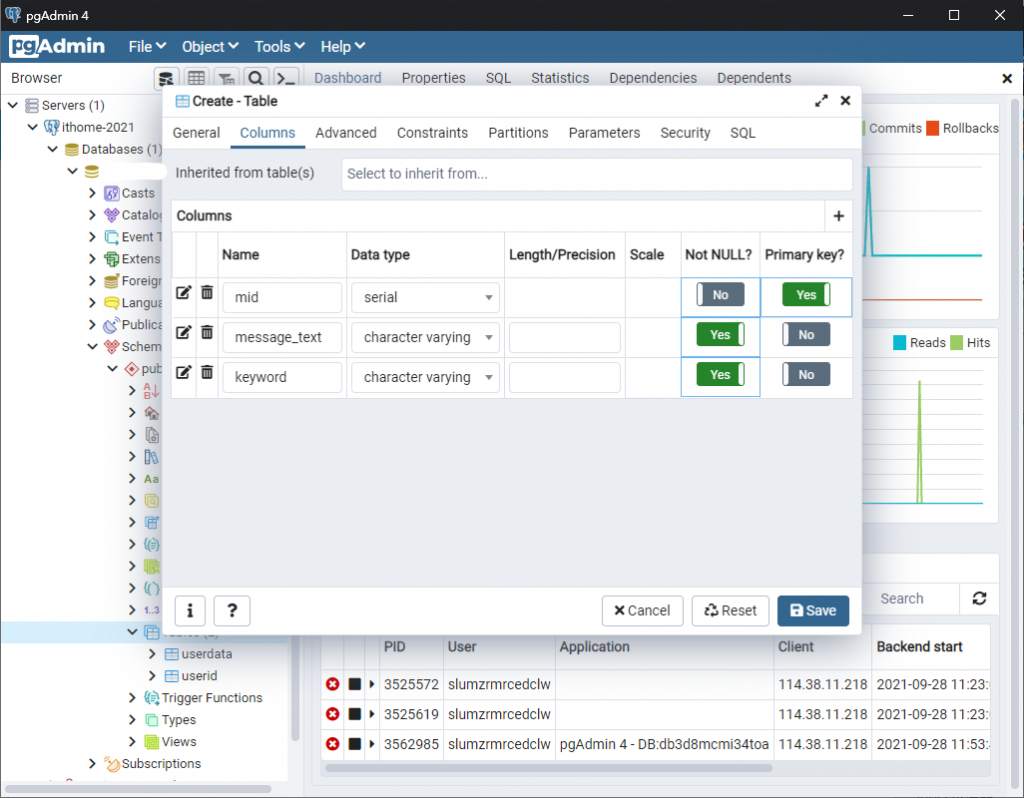
Task: Delete the mid column row via trash icon
Action: pyautogui.click(x=206, y=292)
